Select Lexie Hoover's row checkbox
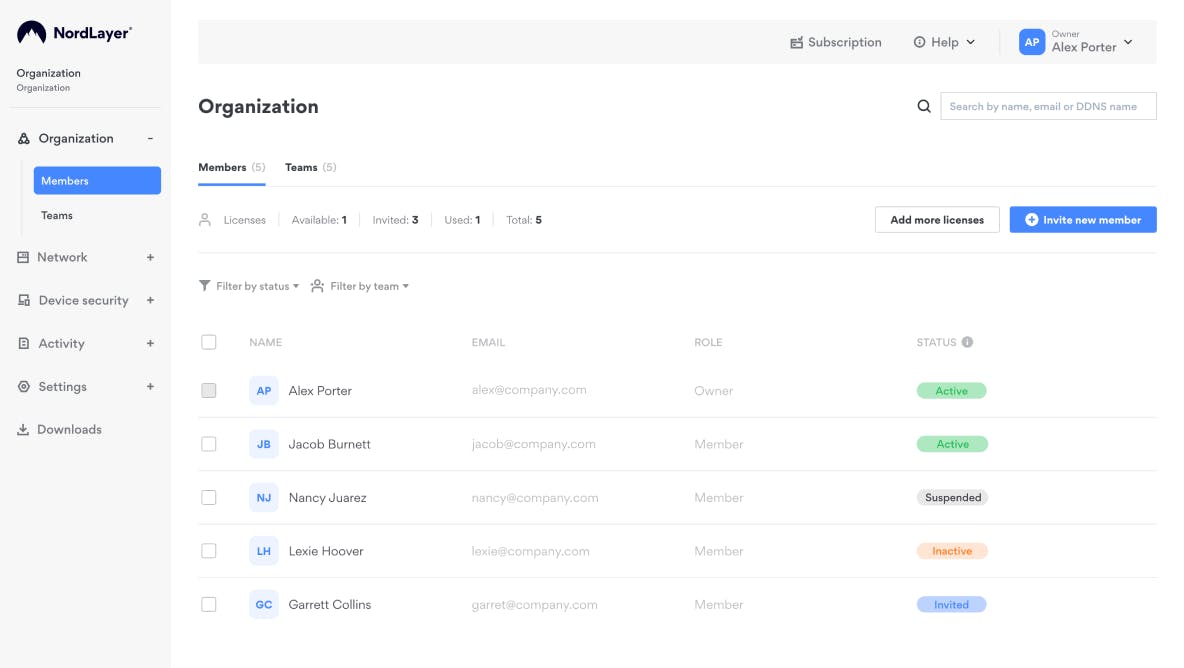1184x668 pixels. pos(209,551)
